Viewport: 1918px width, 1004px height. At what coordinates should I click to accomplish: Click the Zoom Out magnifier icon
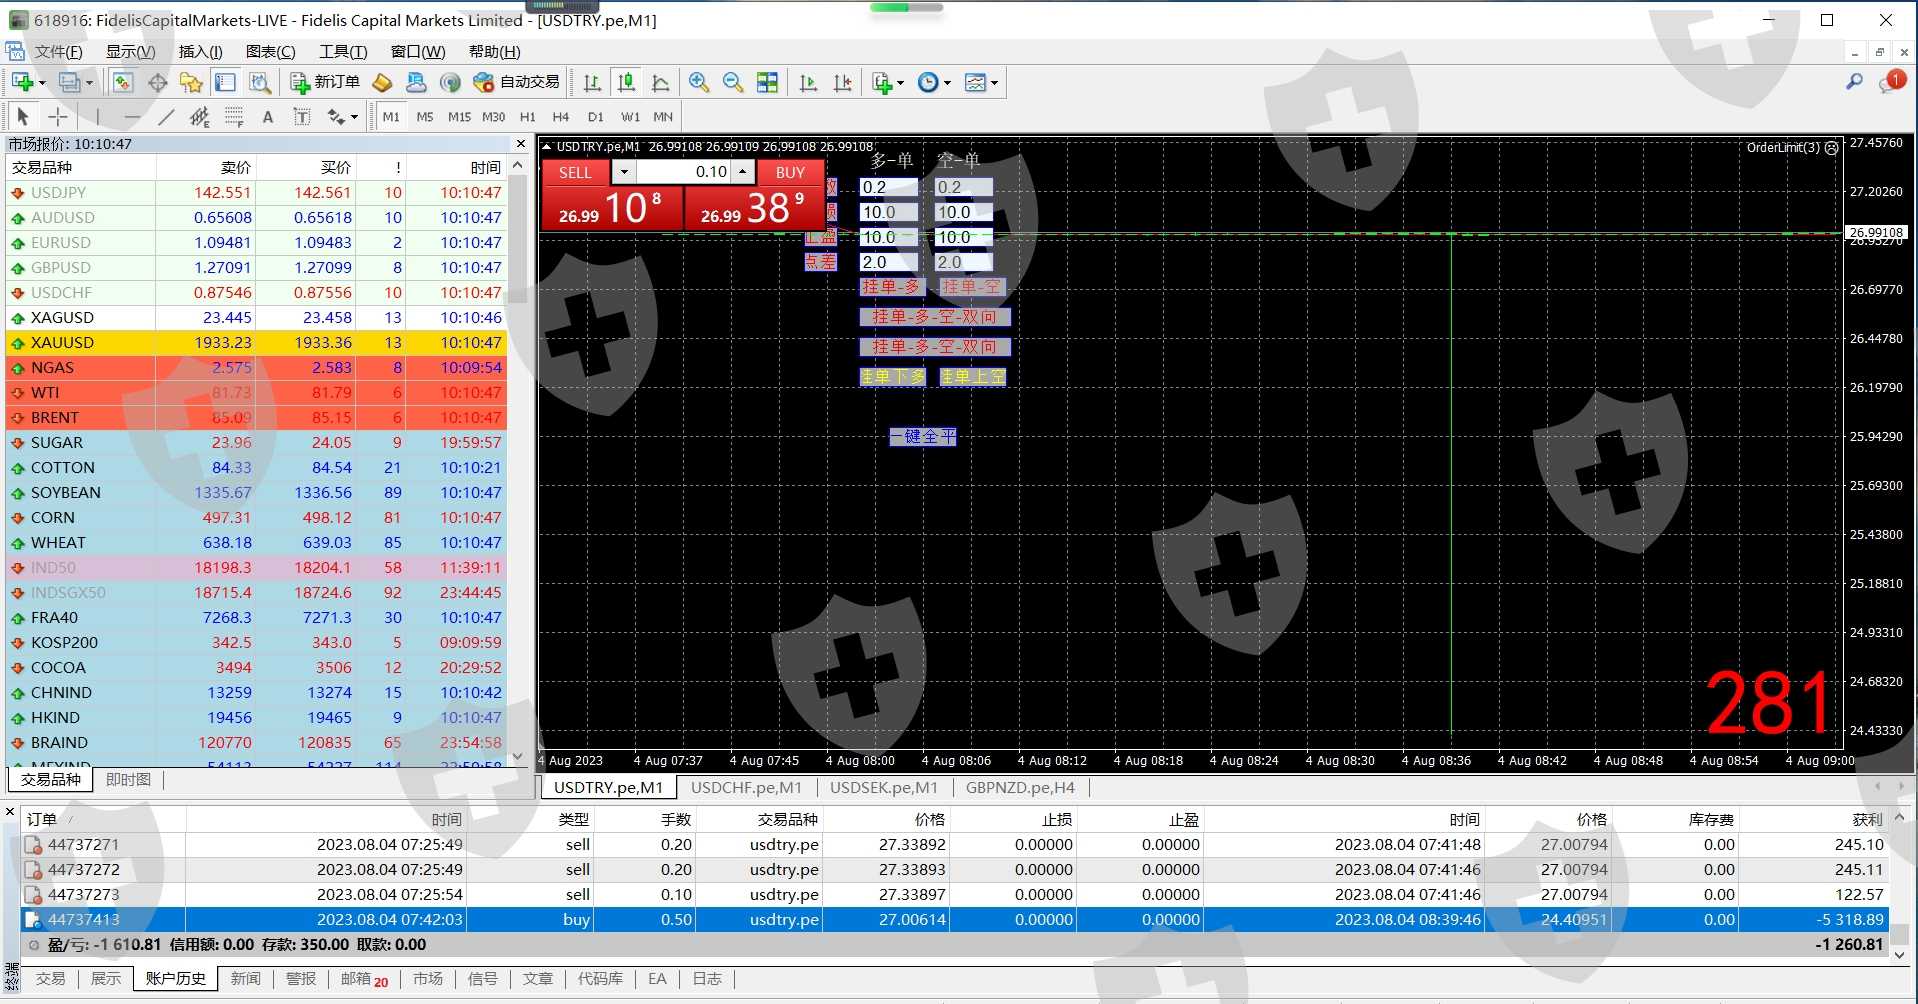[x=733, y=83]
